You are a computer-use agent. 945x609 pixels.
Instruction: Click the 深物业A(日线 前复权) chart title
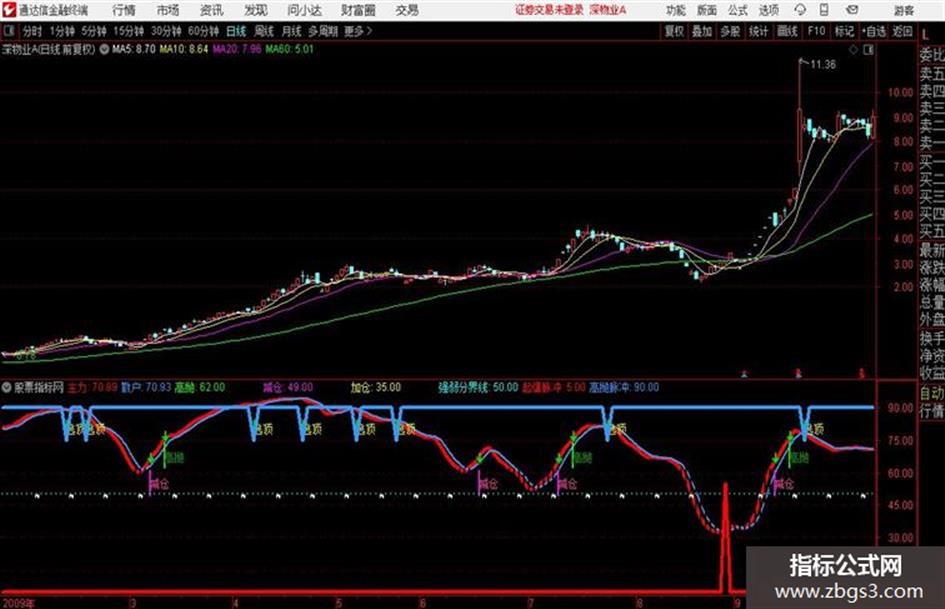click(49, 49)
